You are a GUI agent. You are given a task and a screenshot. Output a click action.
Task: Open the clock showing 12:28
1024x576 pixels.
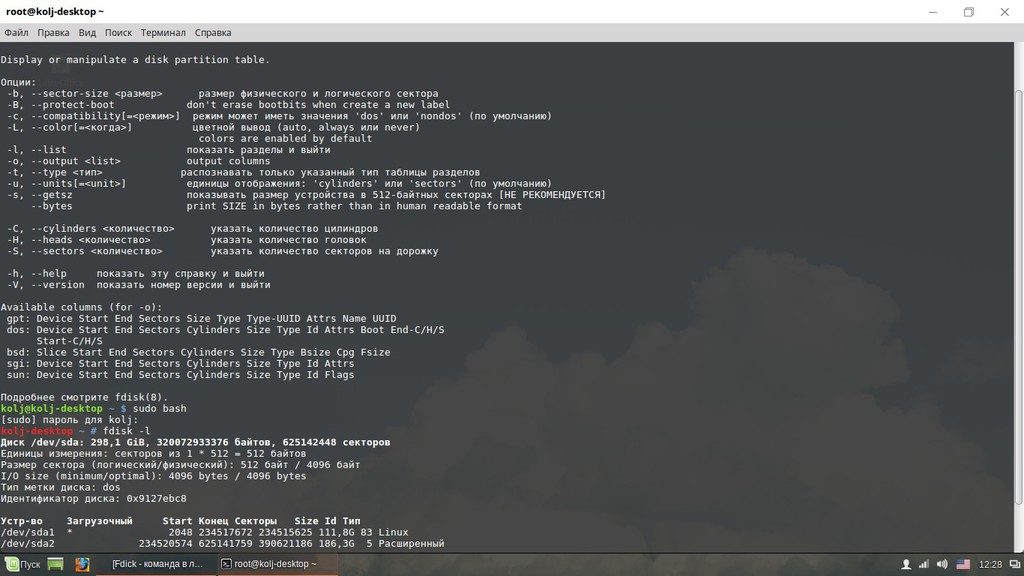[x=990, y=564]
